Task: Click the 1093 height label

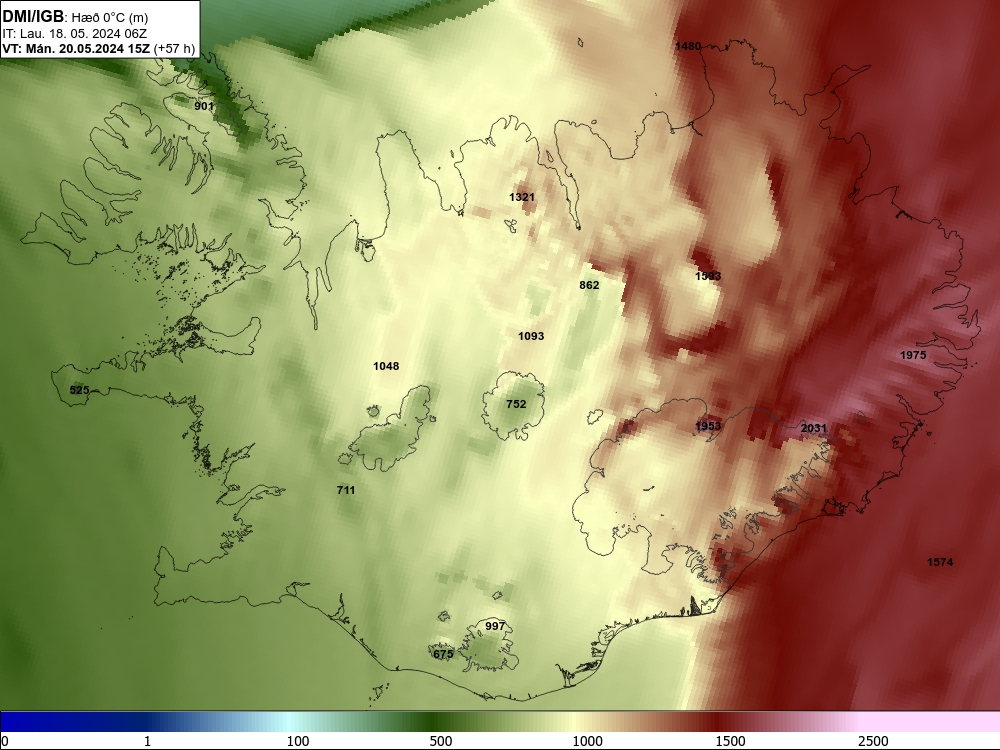Action: pos(531,336)
